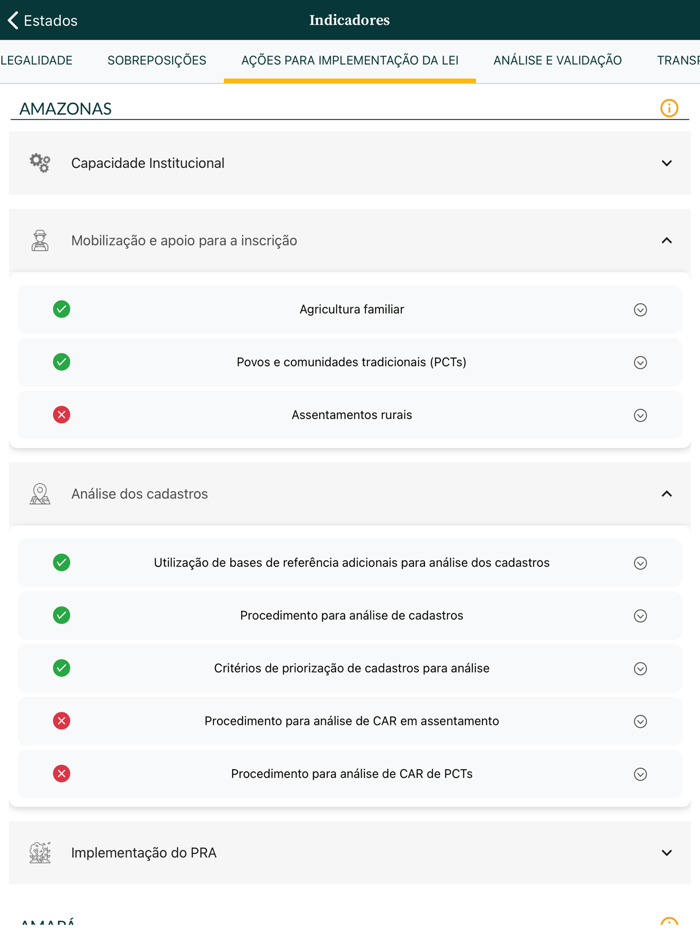Open details for Procedimento para análise de cadastros
Viewport: 700px width, 934px height.
640,615
